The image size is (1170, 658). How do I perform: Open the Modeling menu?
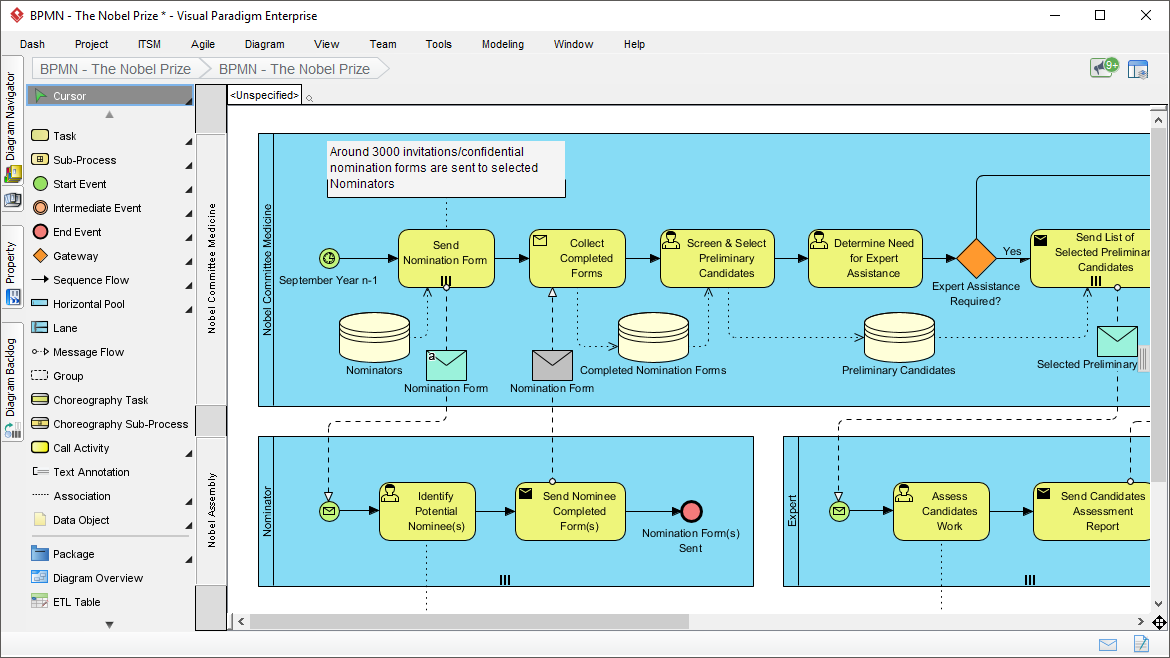(x=503, y=44)
